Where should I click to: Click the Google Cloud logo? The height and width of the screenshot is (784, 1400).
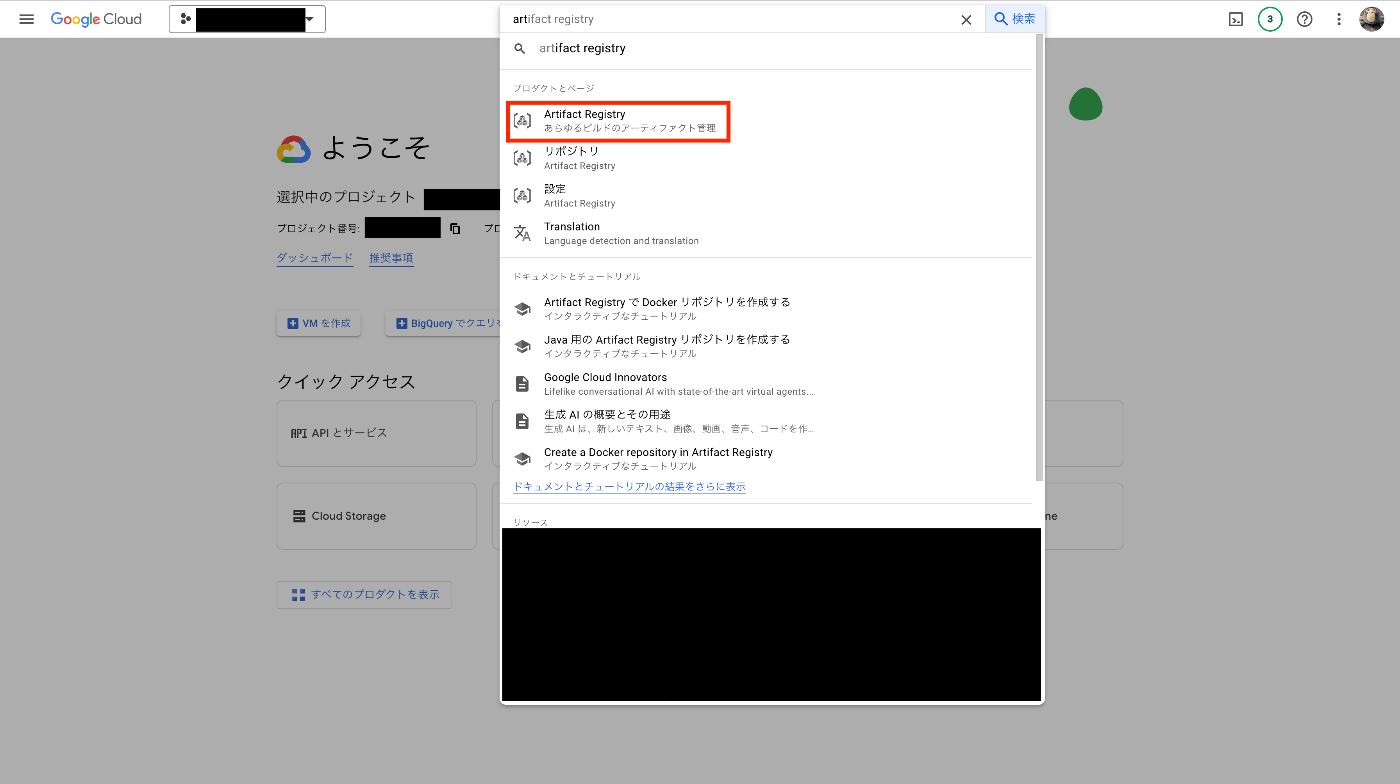(x=96, y=19)
